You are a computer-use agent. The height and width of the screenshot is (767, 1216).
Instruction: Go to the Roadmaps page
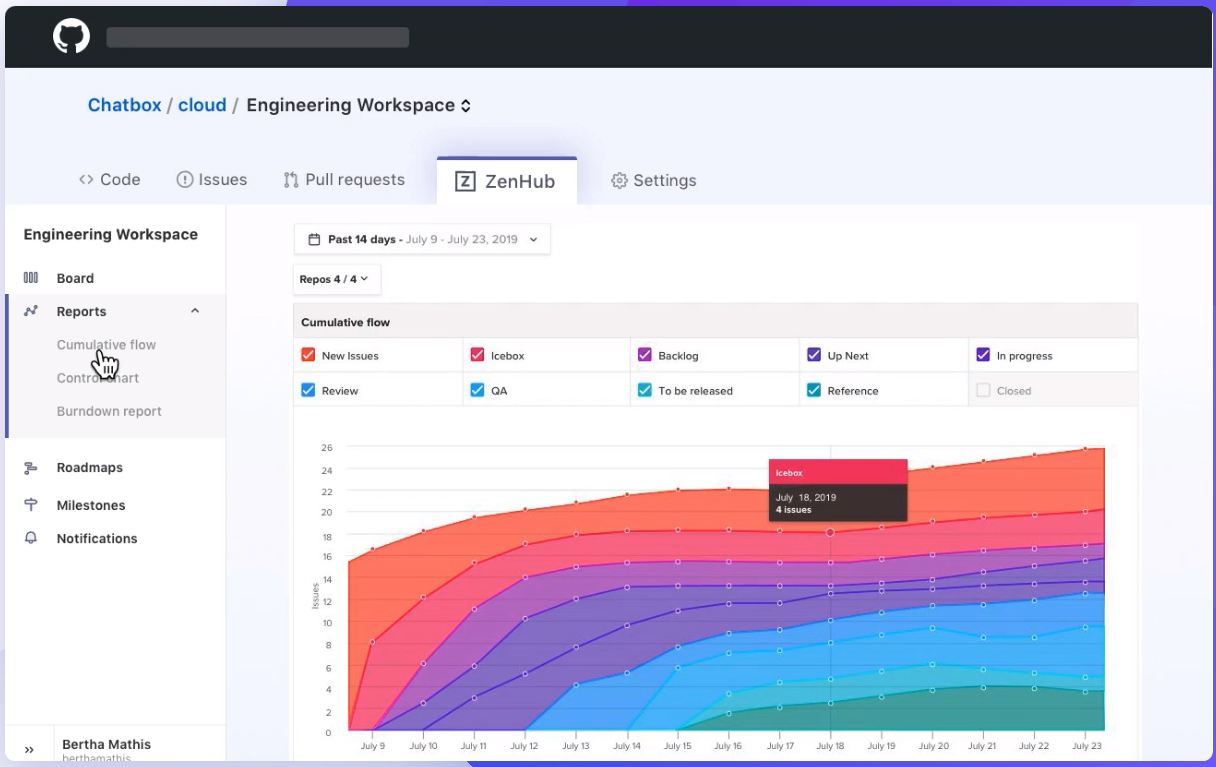(90, 467)
